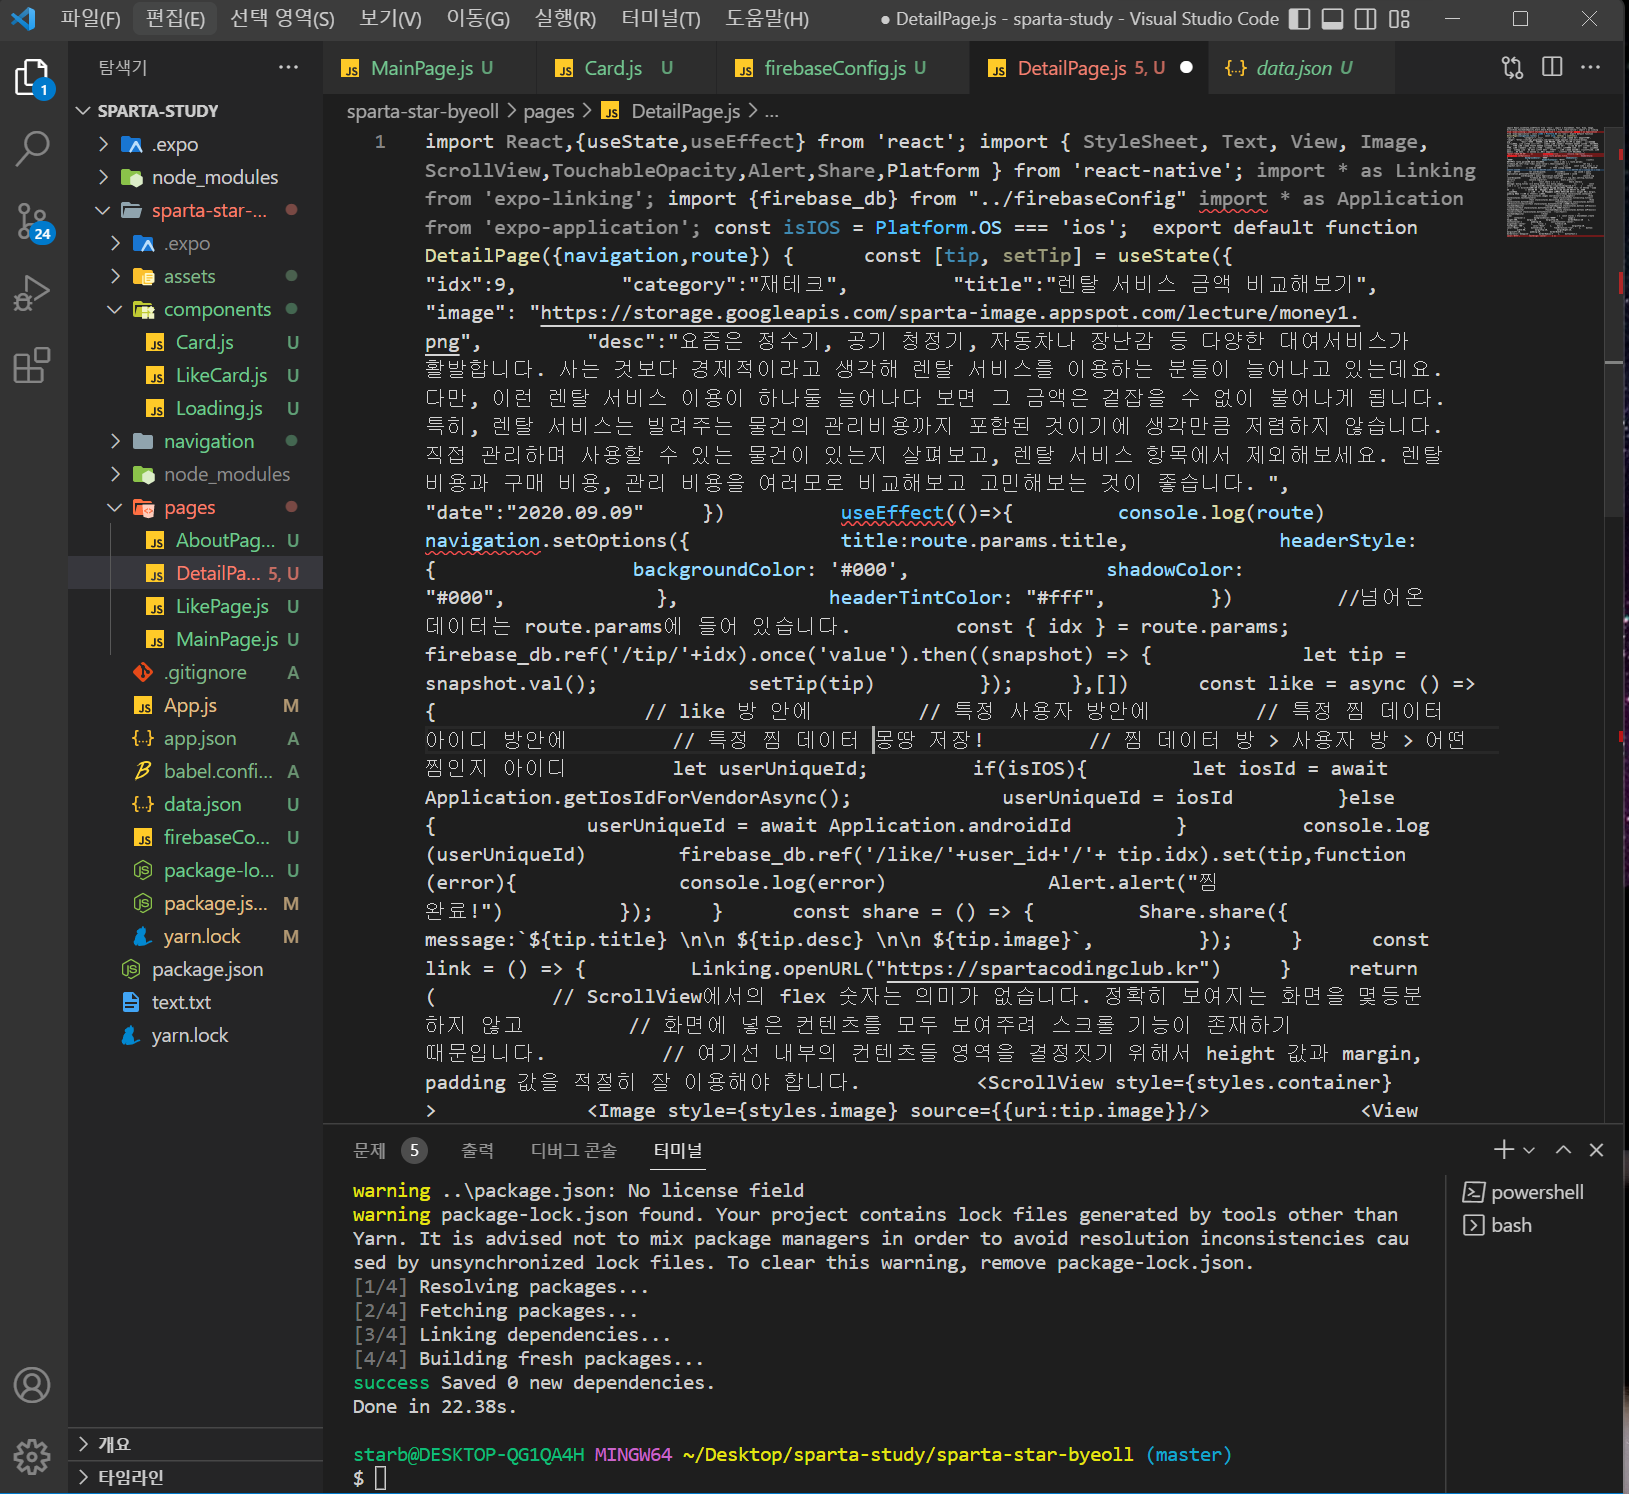Screen dimensions: 1629x1494
Task: Open .gitignore file in explorer
Action: [x=205, y=672]
